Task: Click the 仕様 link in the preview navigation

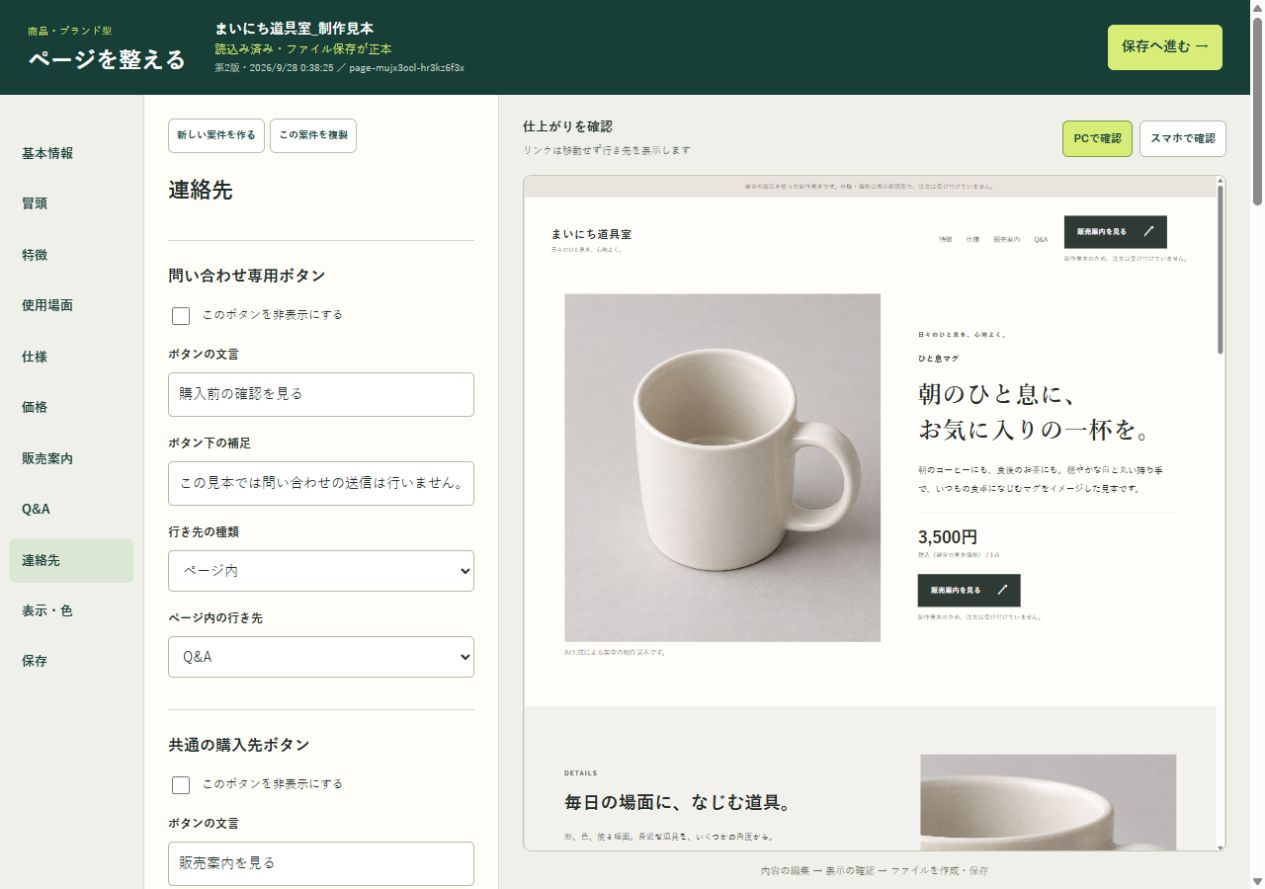Action: pos(972,240)
